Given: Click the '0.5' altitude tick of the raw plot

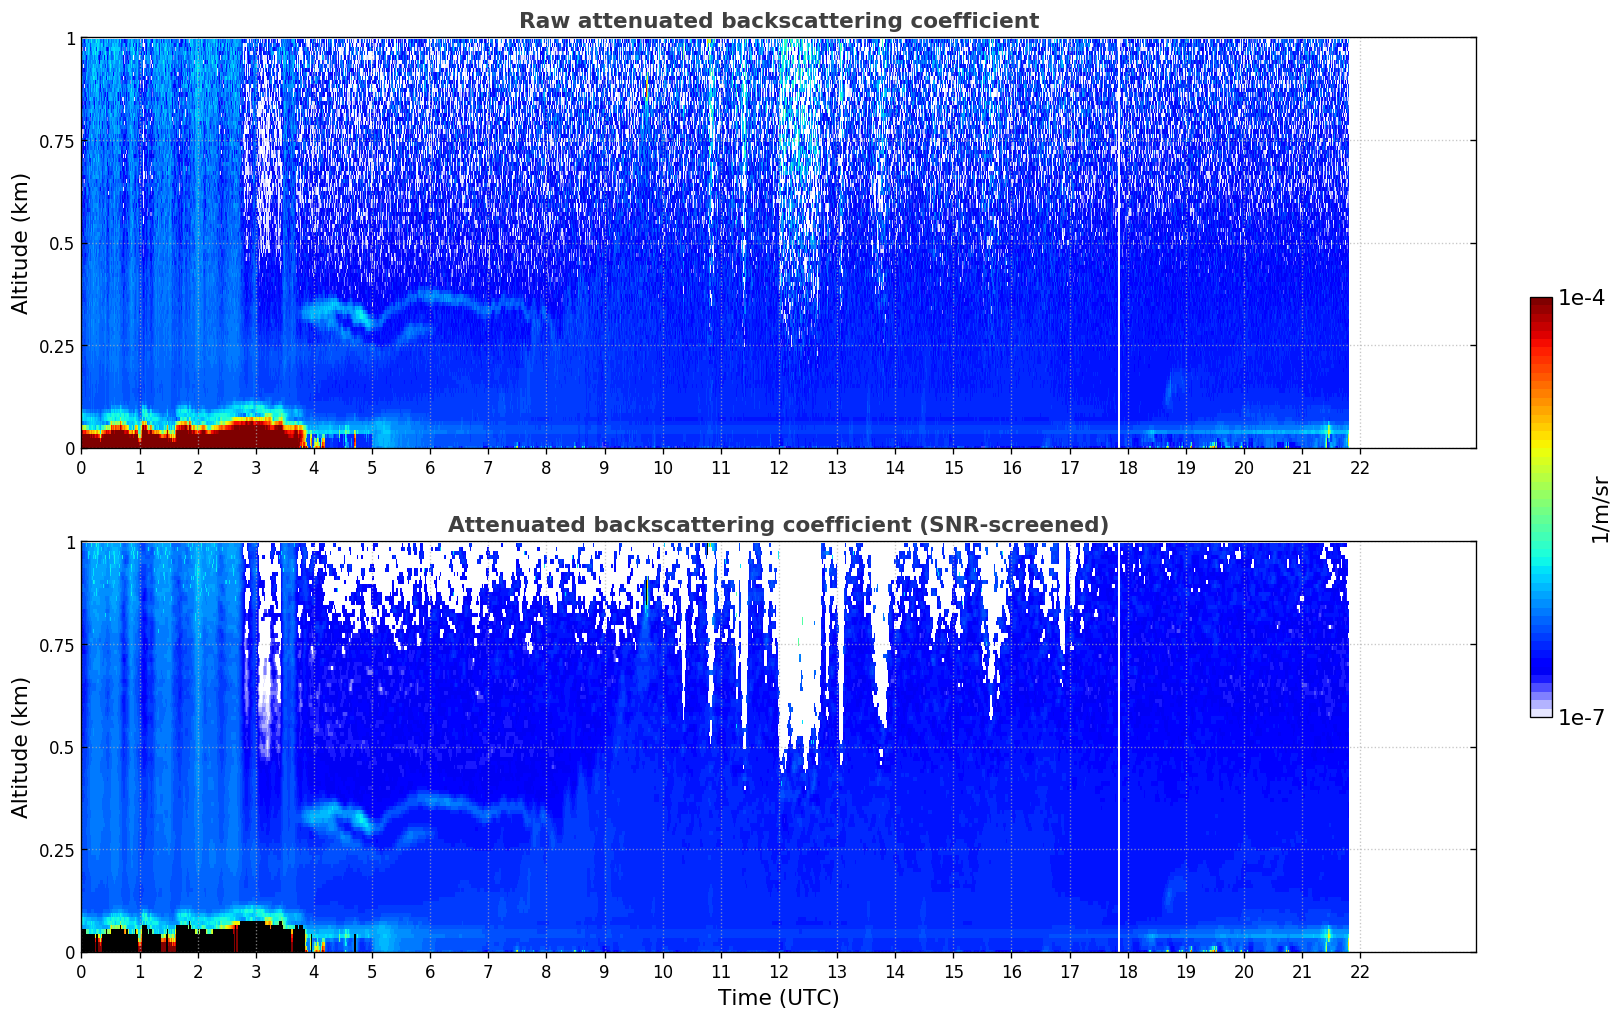Looking at the screenshot, I should click(x=63, y=244).
